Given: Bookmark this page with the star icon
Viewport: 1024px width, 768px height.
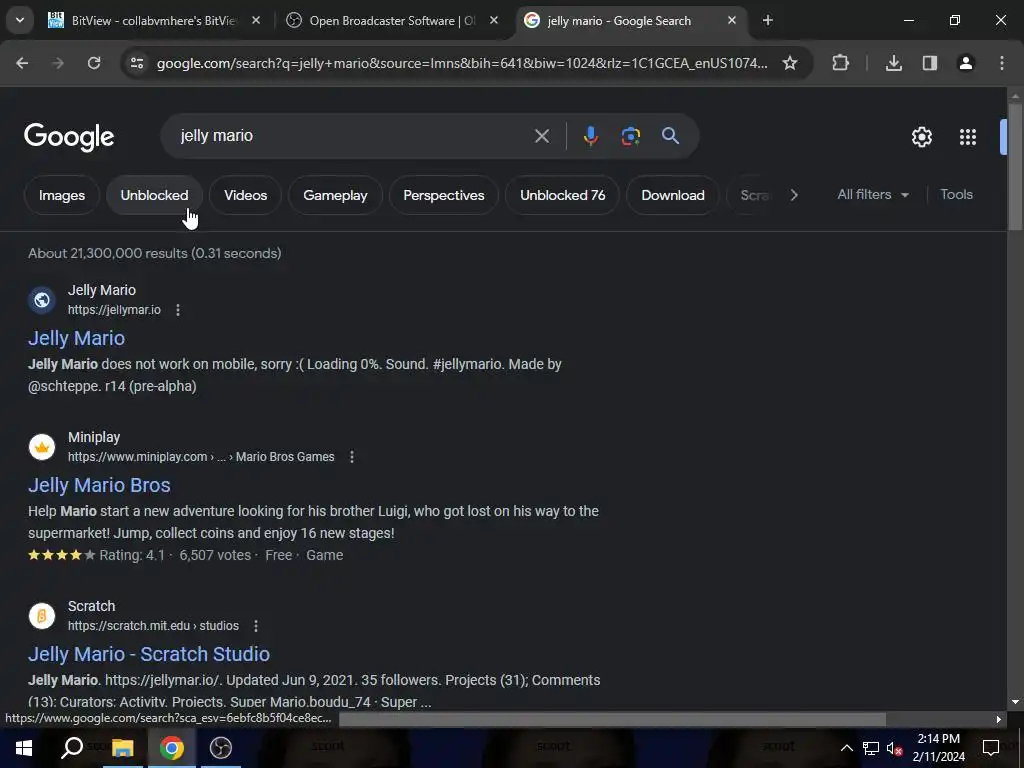Looking at the screenshot, I should [790, 63].
